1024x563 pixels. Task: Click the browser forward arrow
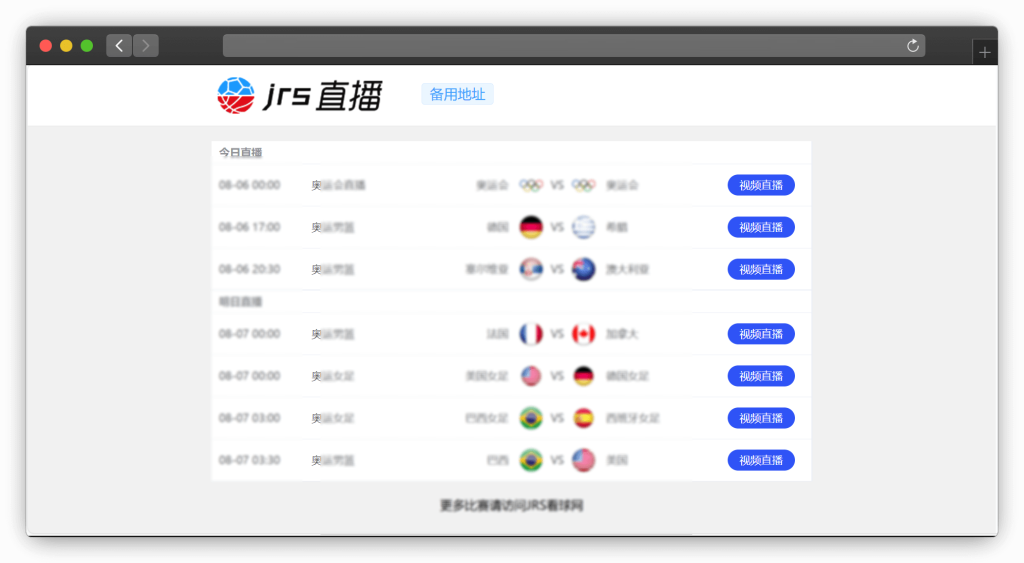(146, 46)
